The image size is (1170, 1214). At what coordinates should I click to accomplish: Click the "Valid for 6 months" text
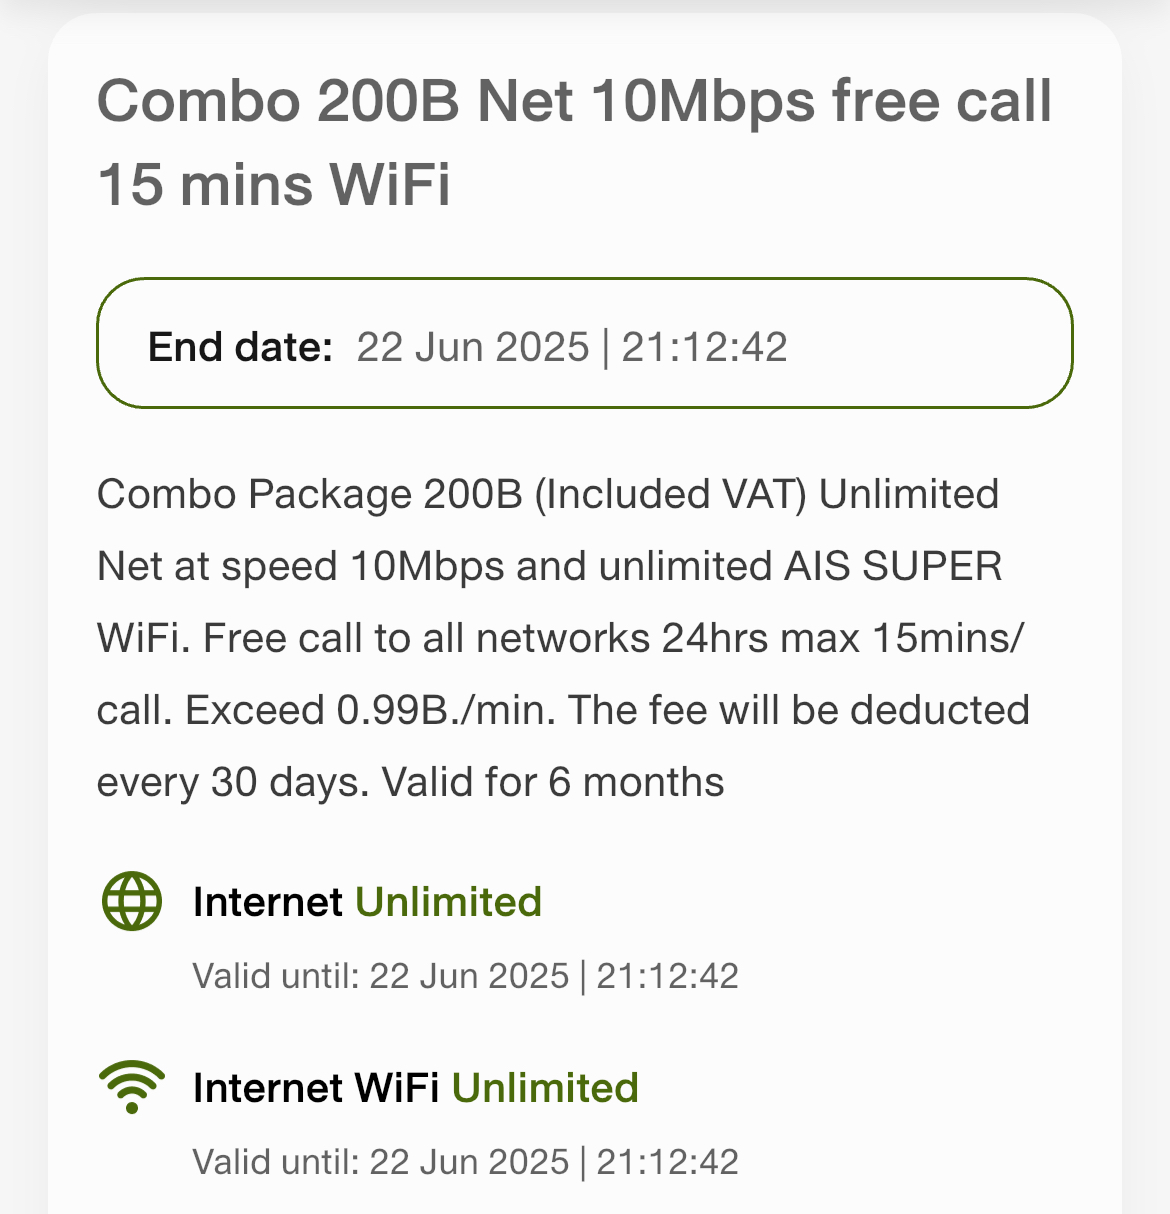coord(553,782)
